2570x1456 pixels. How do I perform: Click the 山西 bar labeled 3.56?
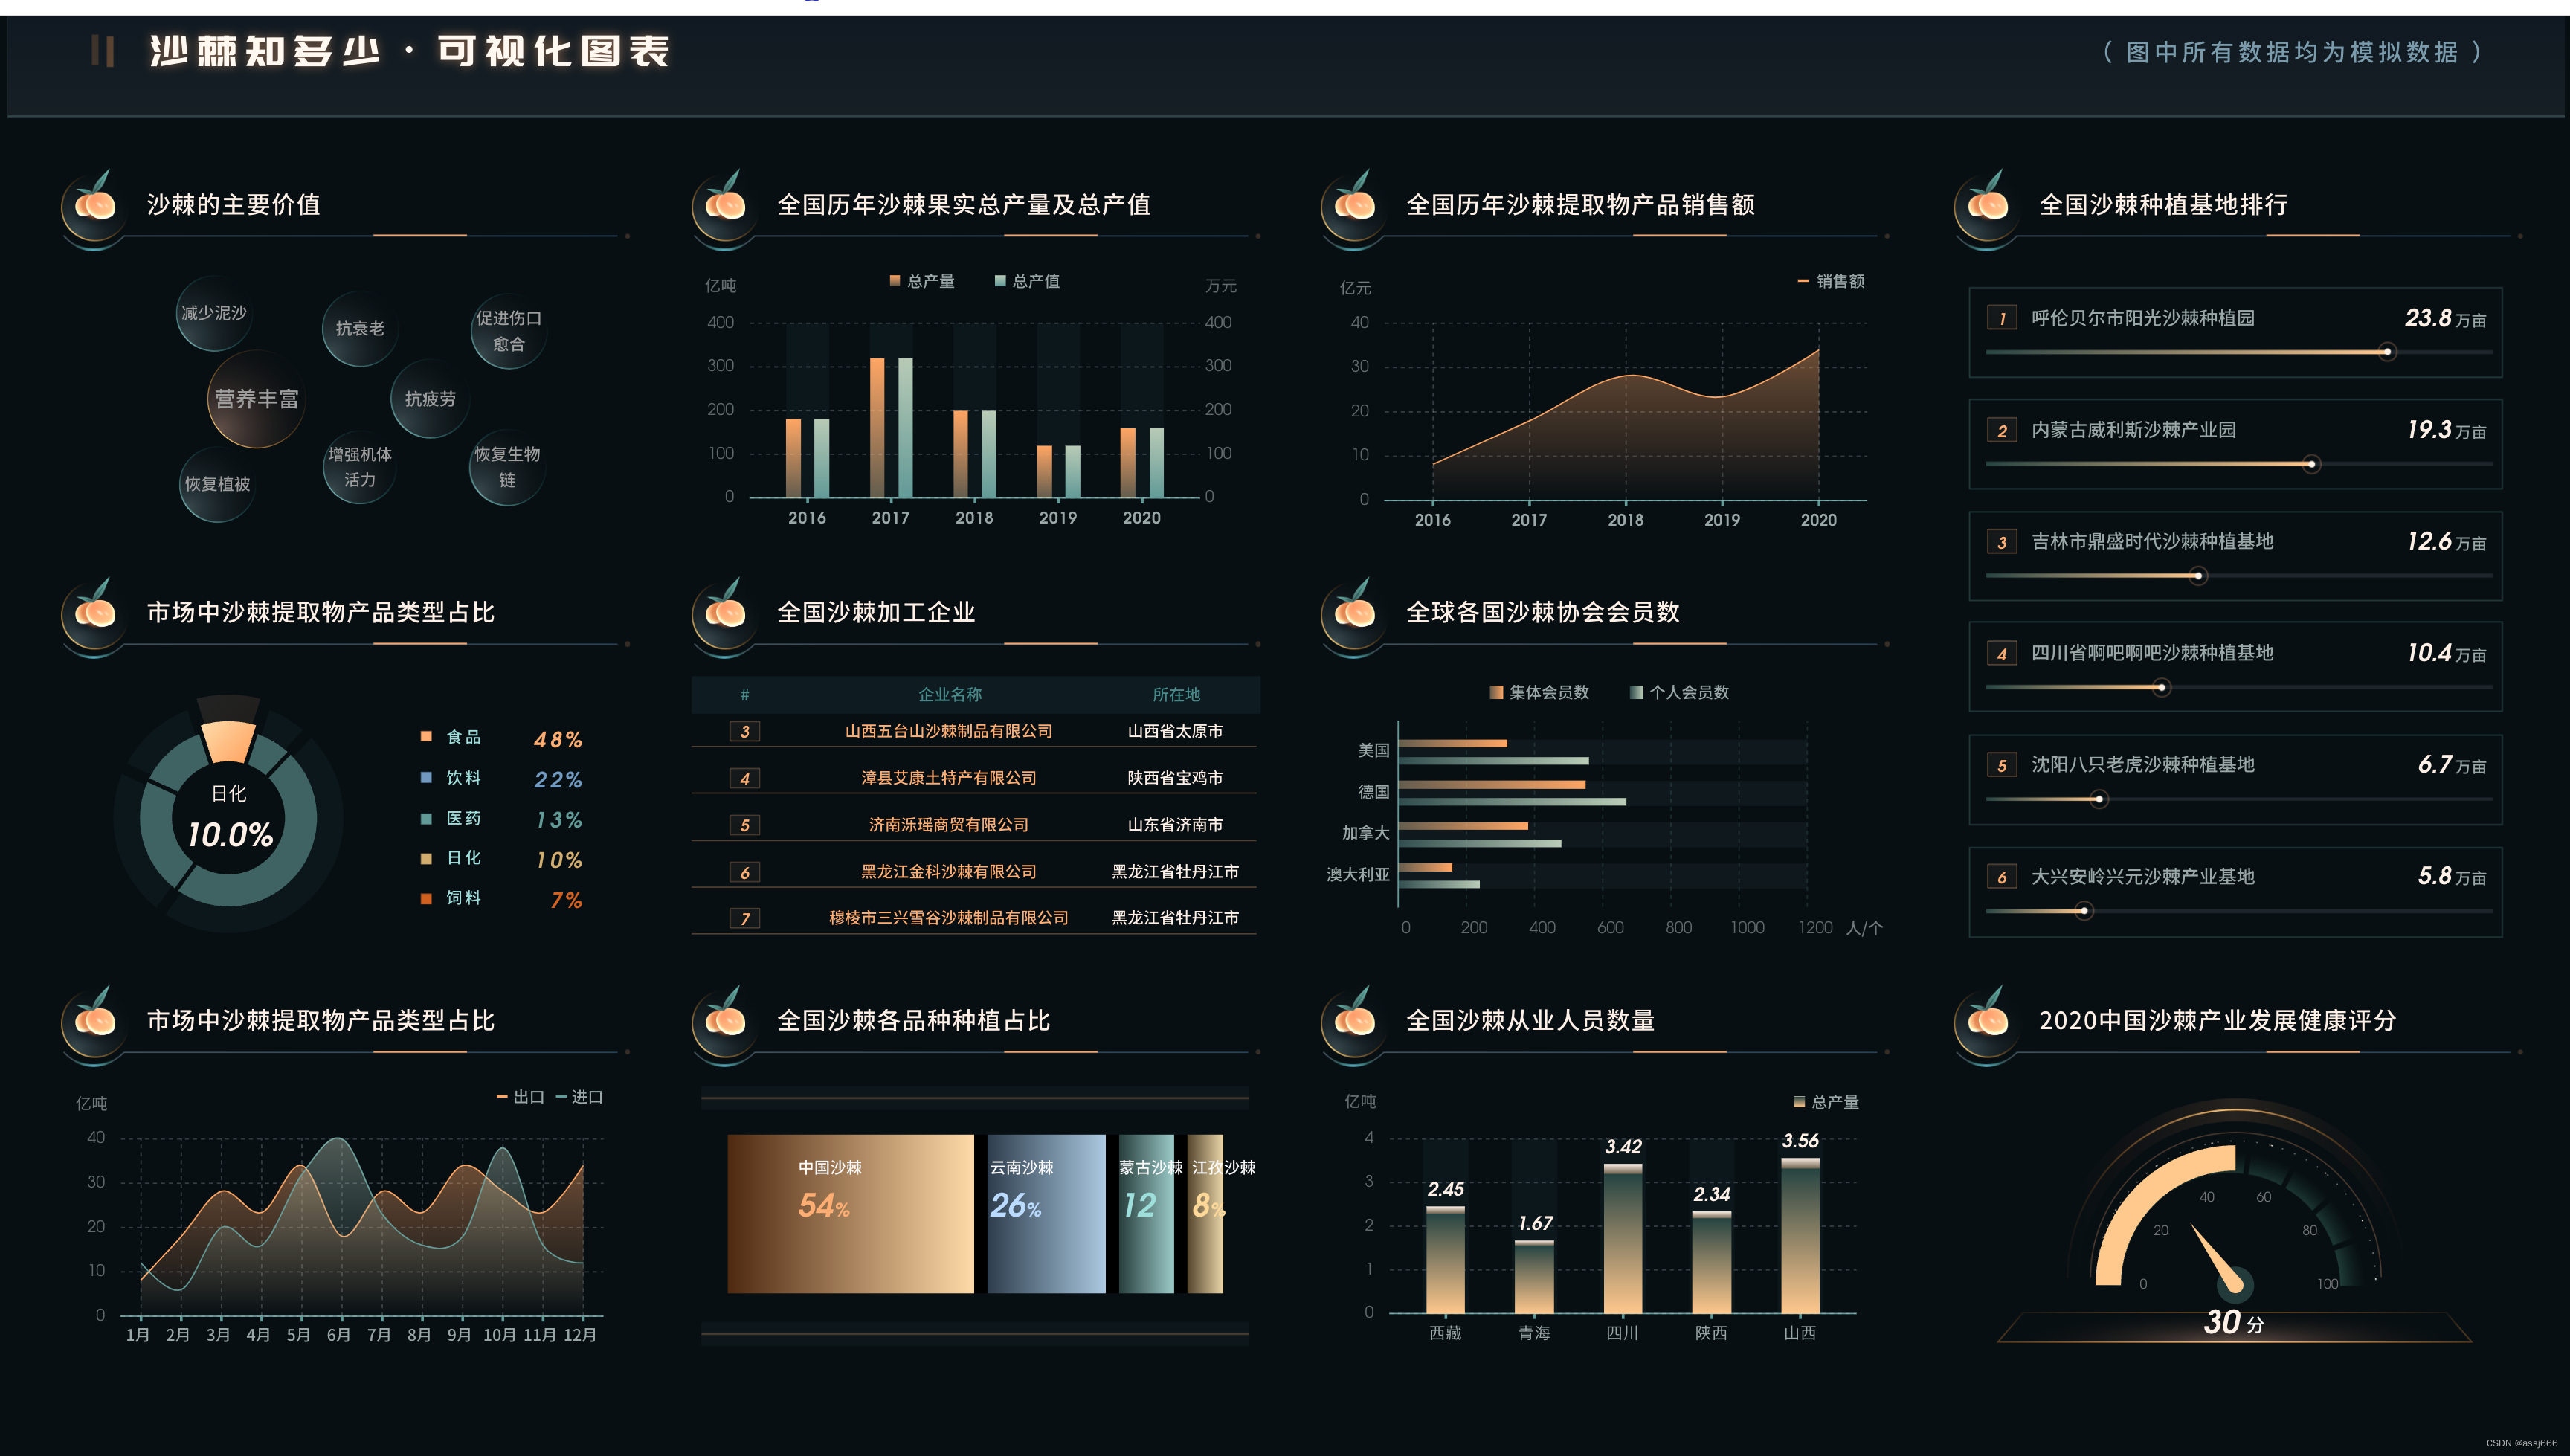[x=1799, y=1235]
